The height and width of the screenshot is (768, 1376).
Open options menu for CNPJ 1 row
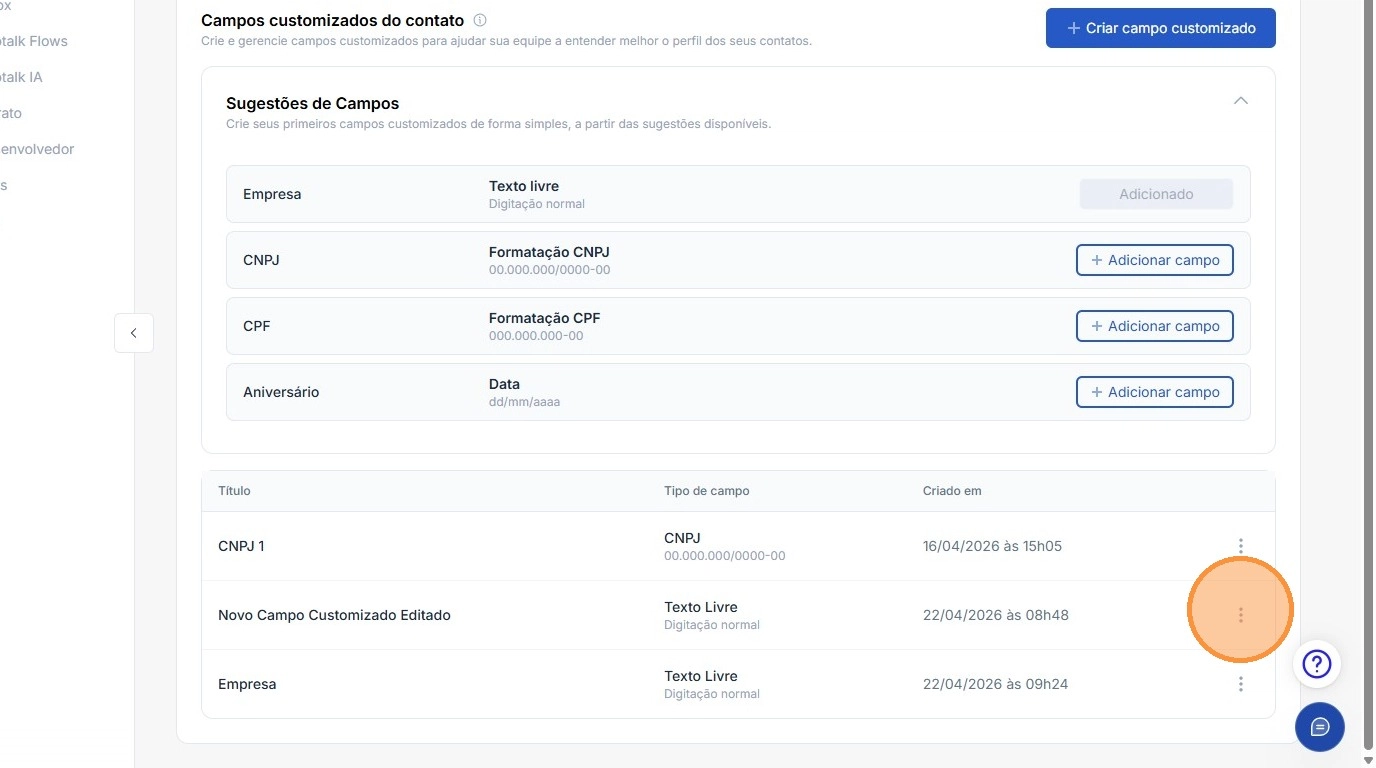(x=1240, y=546)
